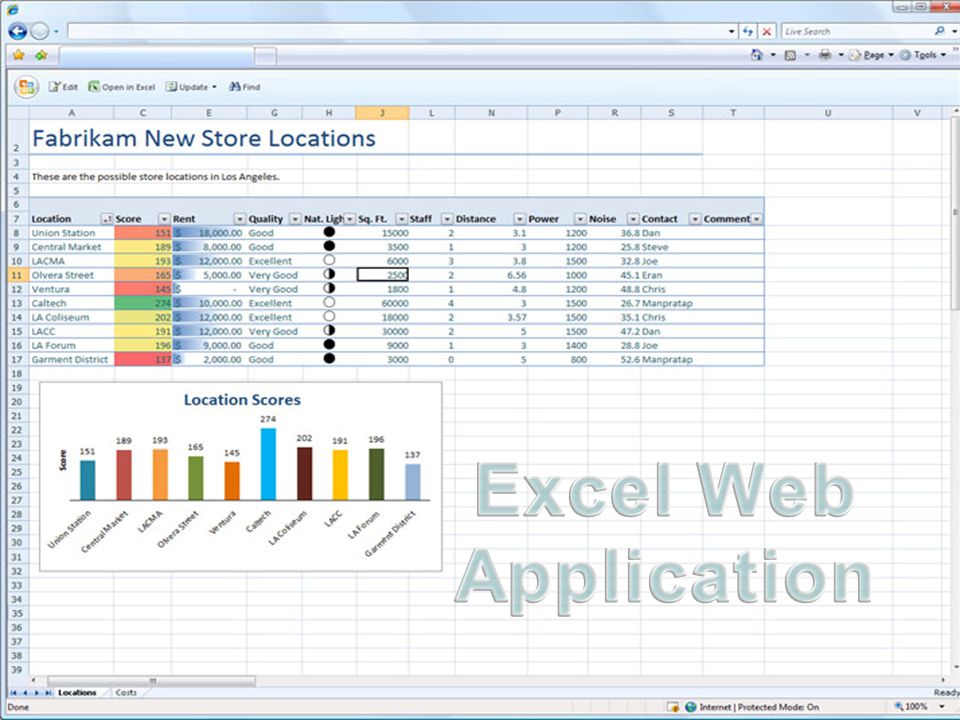The height and width of the screenshot is (720, 960).
Task: Click the Edit toolbar button
Action: click(64, 87)
